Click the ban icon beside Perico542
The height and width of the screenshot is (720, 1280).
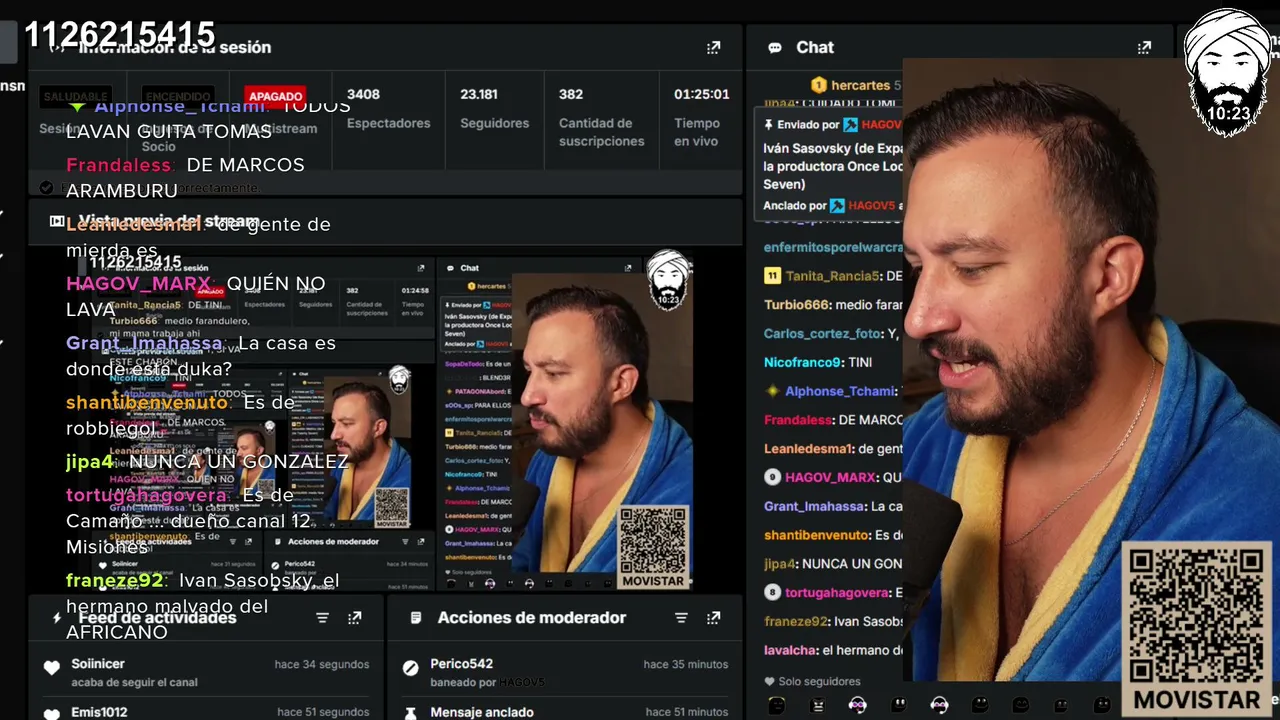410,668
